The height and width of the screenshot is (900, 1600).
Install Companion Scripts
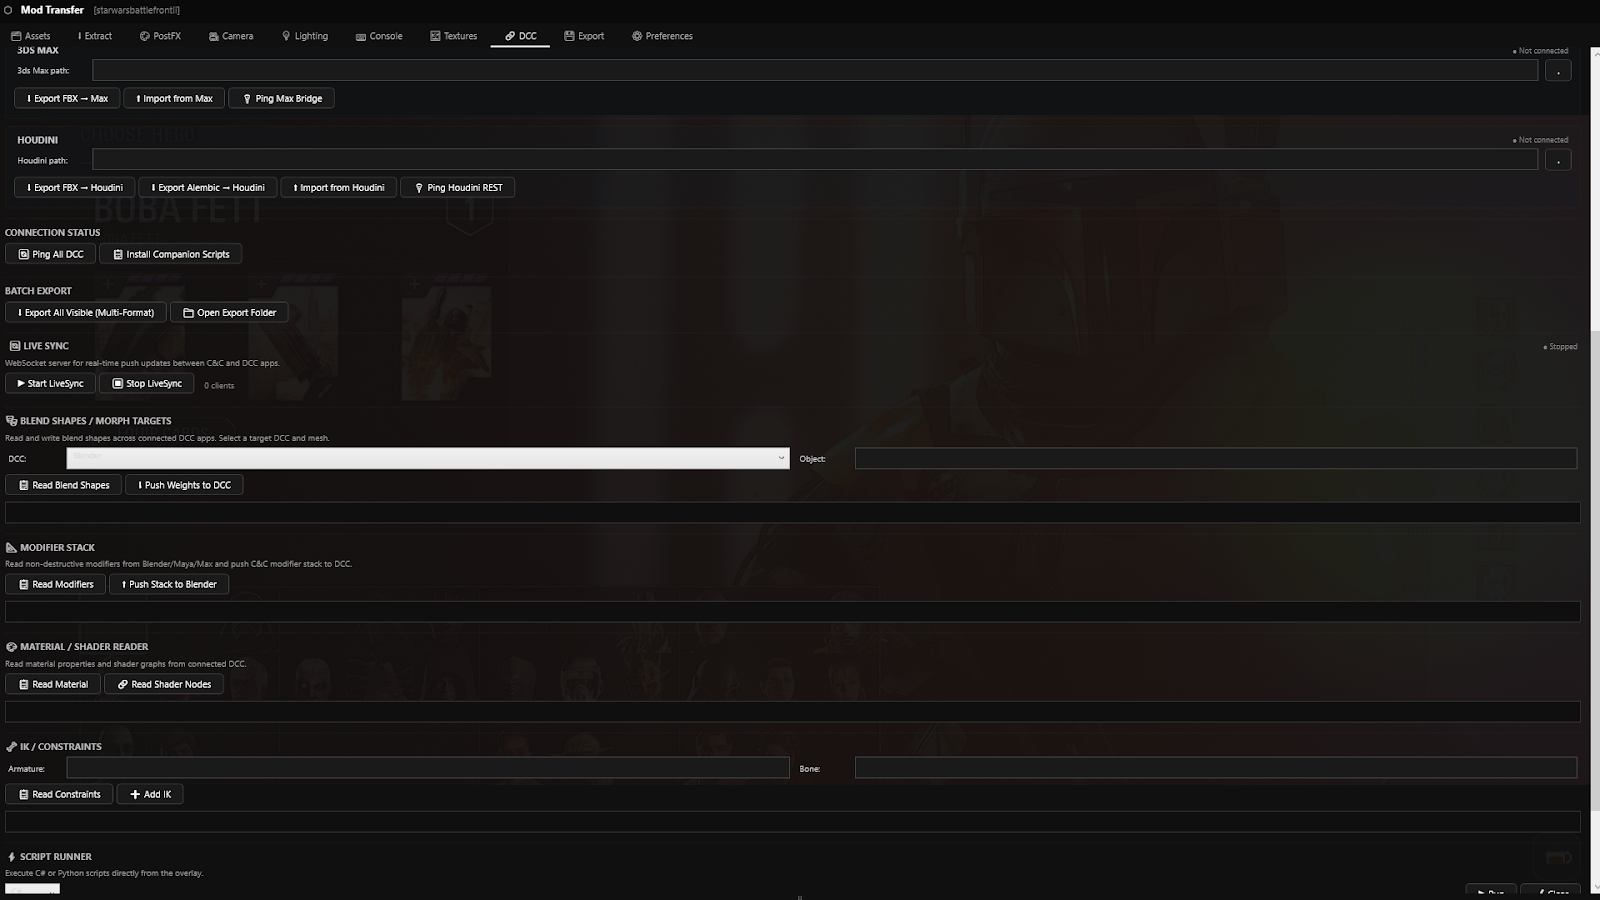click(x=170, y=253)
